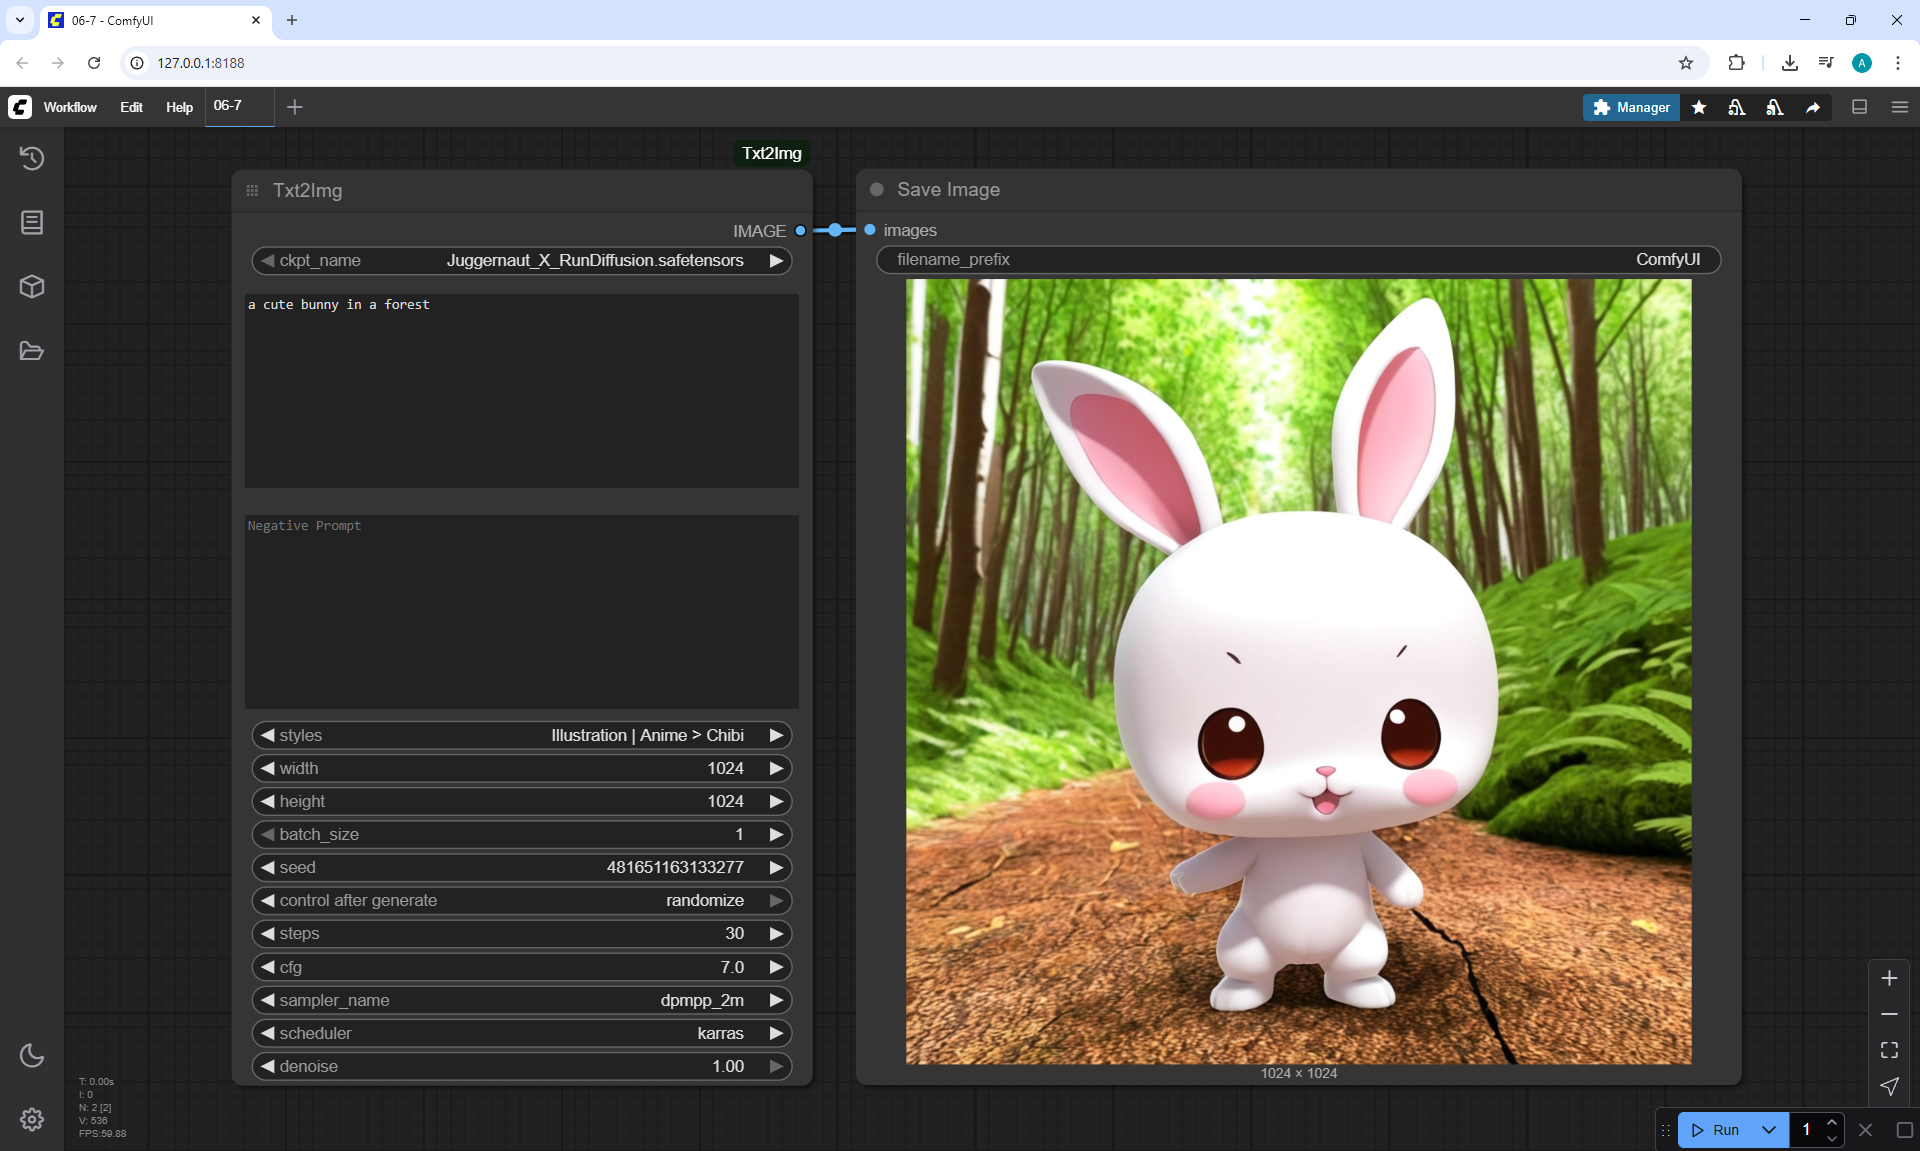The height and width of the screenshot is (1151, 1920).
Task: Click the Manager star icon
Action: tap(1699, 107)
